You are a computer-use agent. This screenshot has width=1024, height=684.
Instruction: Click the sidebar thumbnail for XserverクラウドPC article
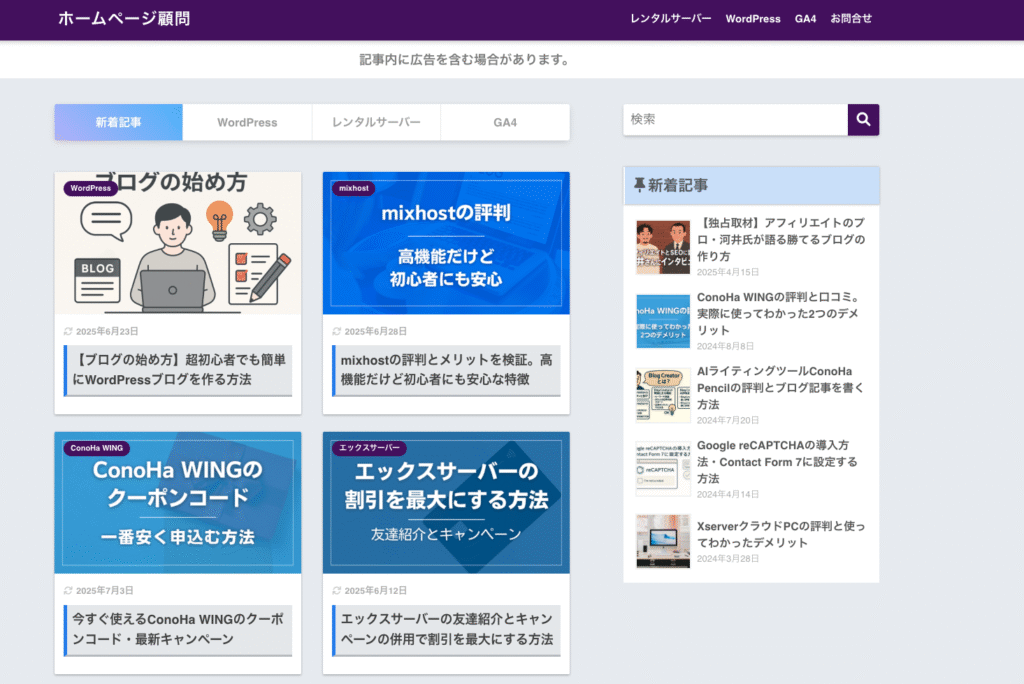tap(663, 542)
